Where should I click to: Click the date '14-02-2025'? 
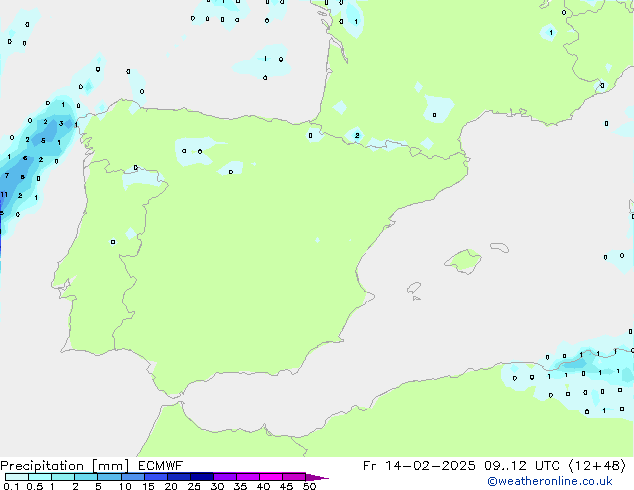pos(430,466)
